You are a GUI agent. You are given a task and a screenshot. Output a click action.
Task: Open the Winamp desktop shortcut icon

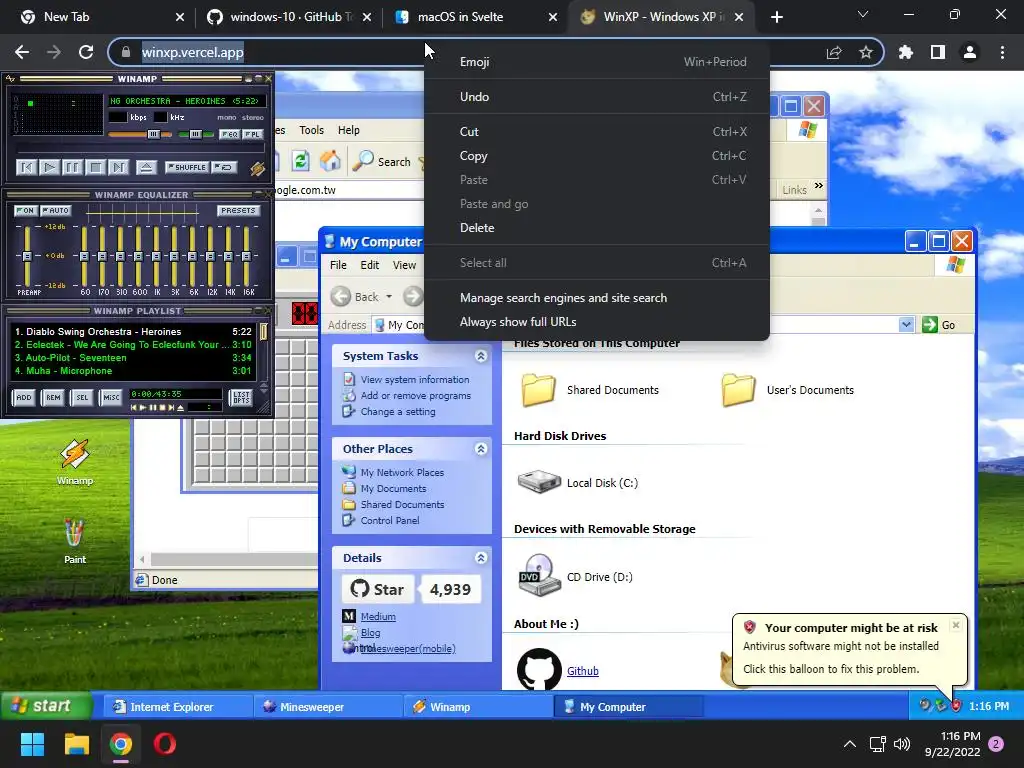[x=75, y=462]
